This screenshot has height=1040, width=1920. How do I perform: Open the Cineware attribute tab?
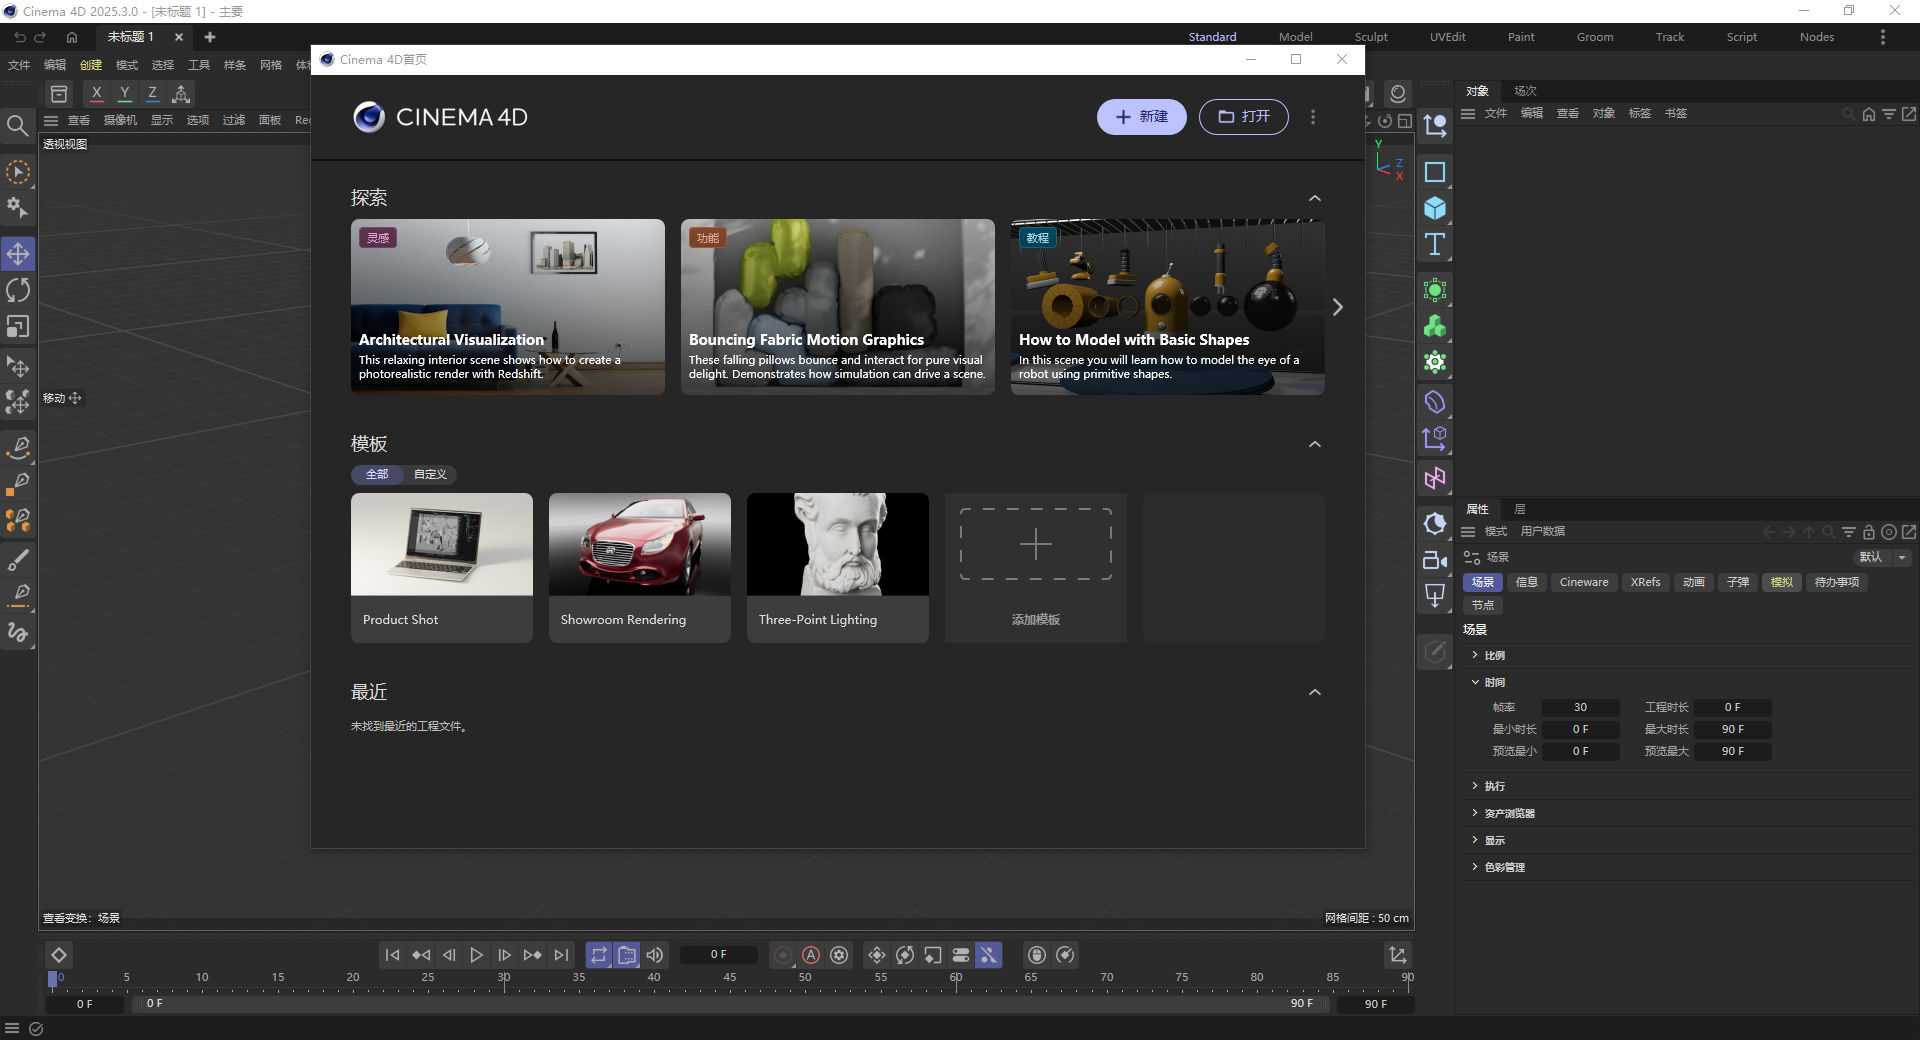click(x=1583, y=582)
